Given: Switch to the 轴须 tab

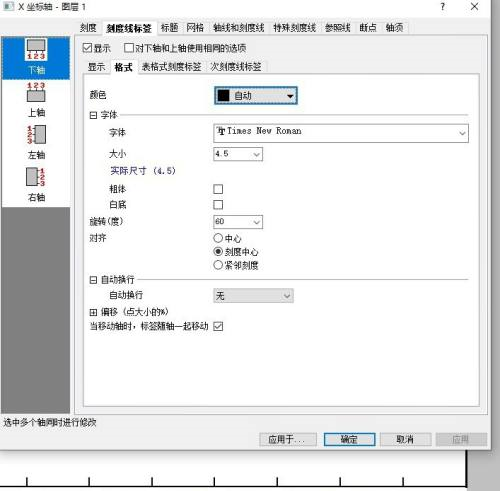Looking at the screenshot, I should (x=395, y=28).
